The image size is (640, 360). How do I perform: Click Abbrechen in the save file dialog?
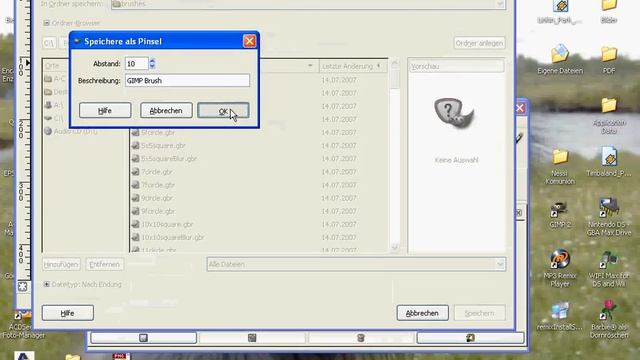coord(422,313)
